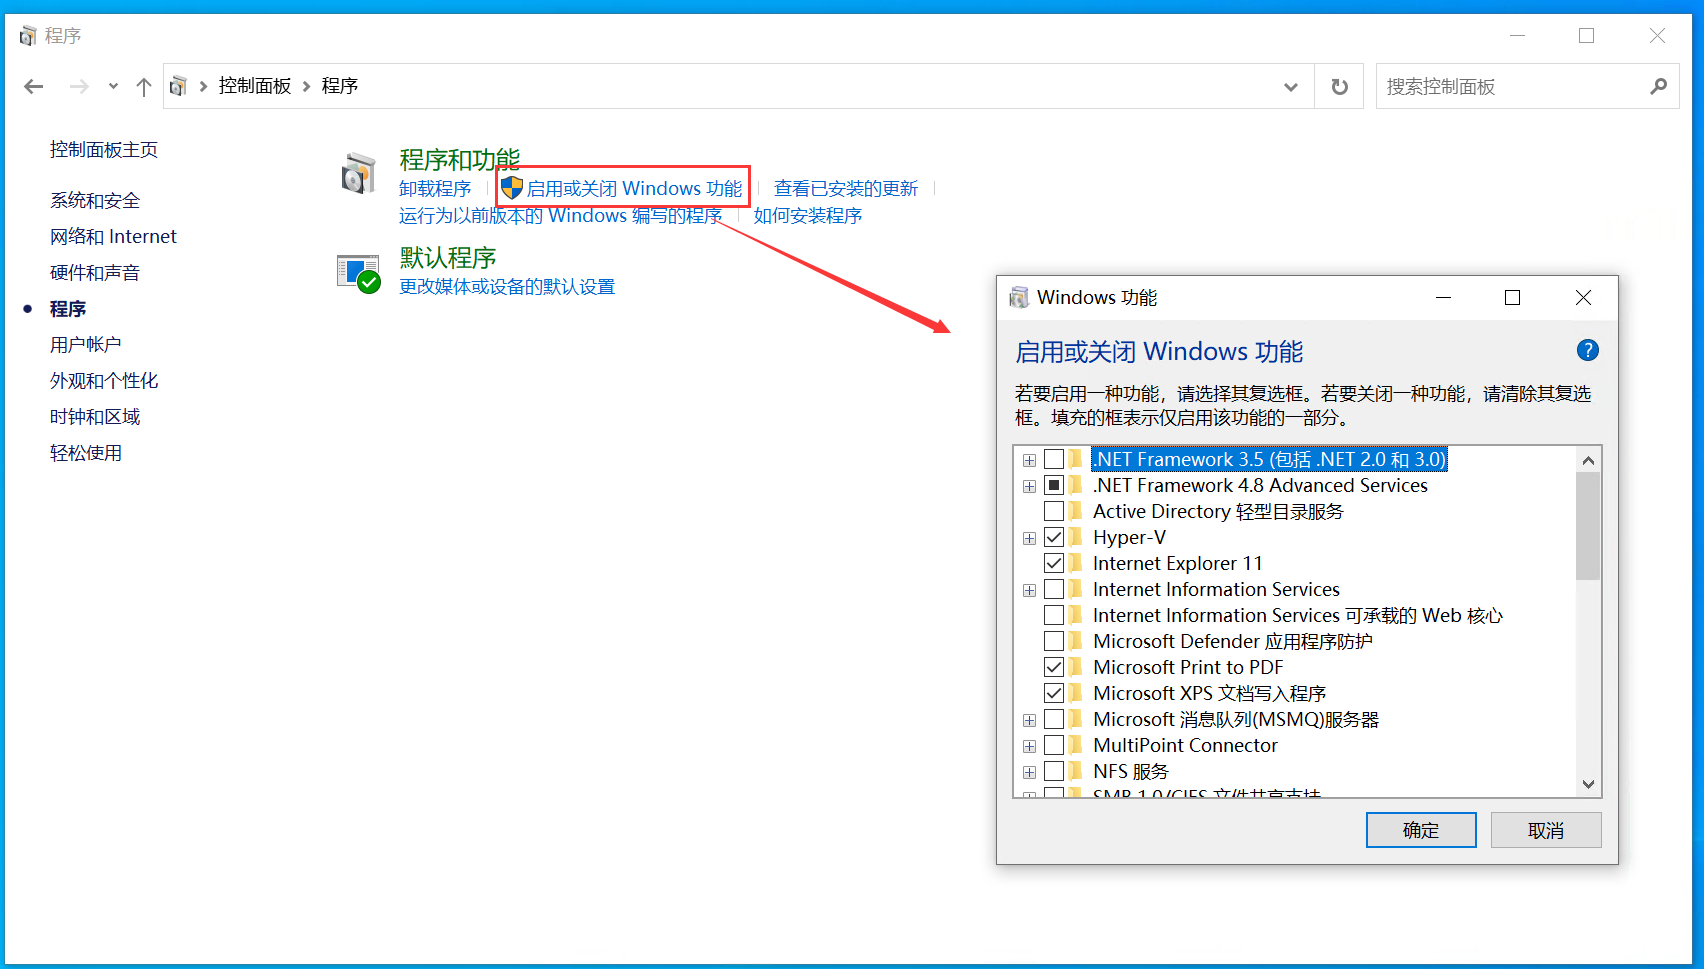Click 启用或关闭 Windows 功能 link
This screenshot has height=969, width=1704.
coord(634,188)
